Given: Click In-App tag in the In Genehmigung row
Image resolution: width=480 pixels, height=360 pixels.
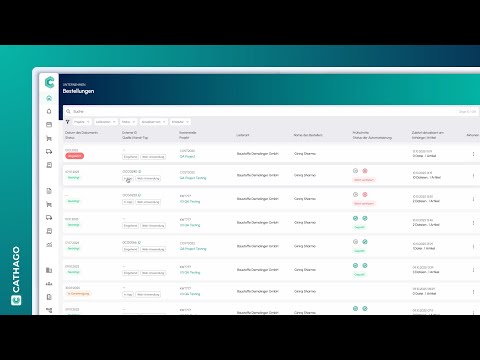Looking at the screenshot, I should point(128,295).
